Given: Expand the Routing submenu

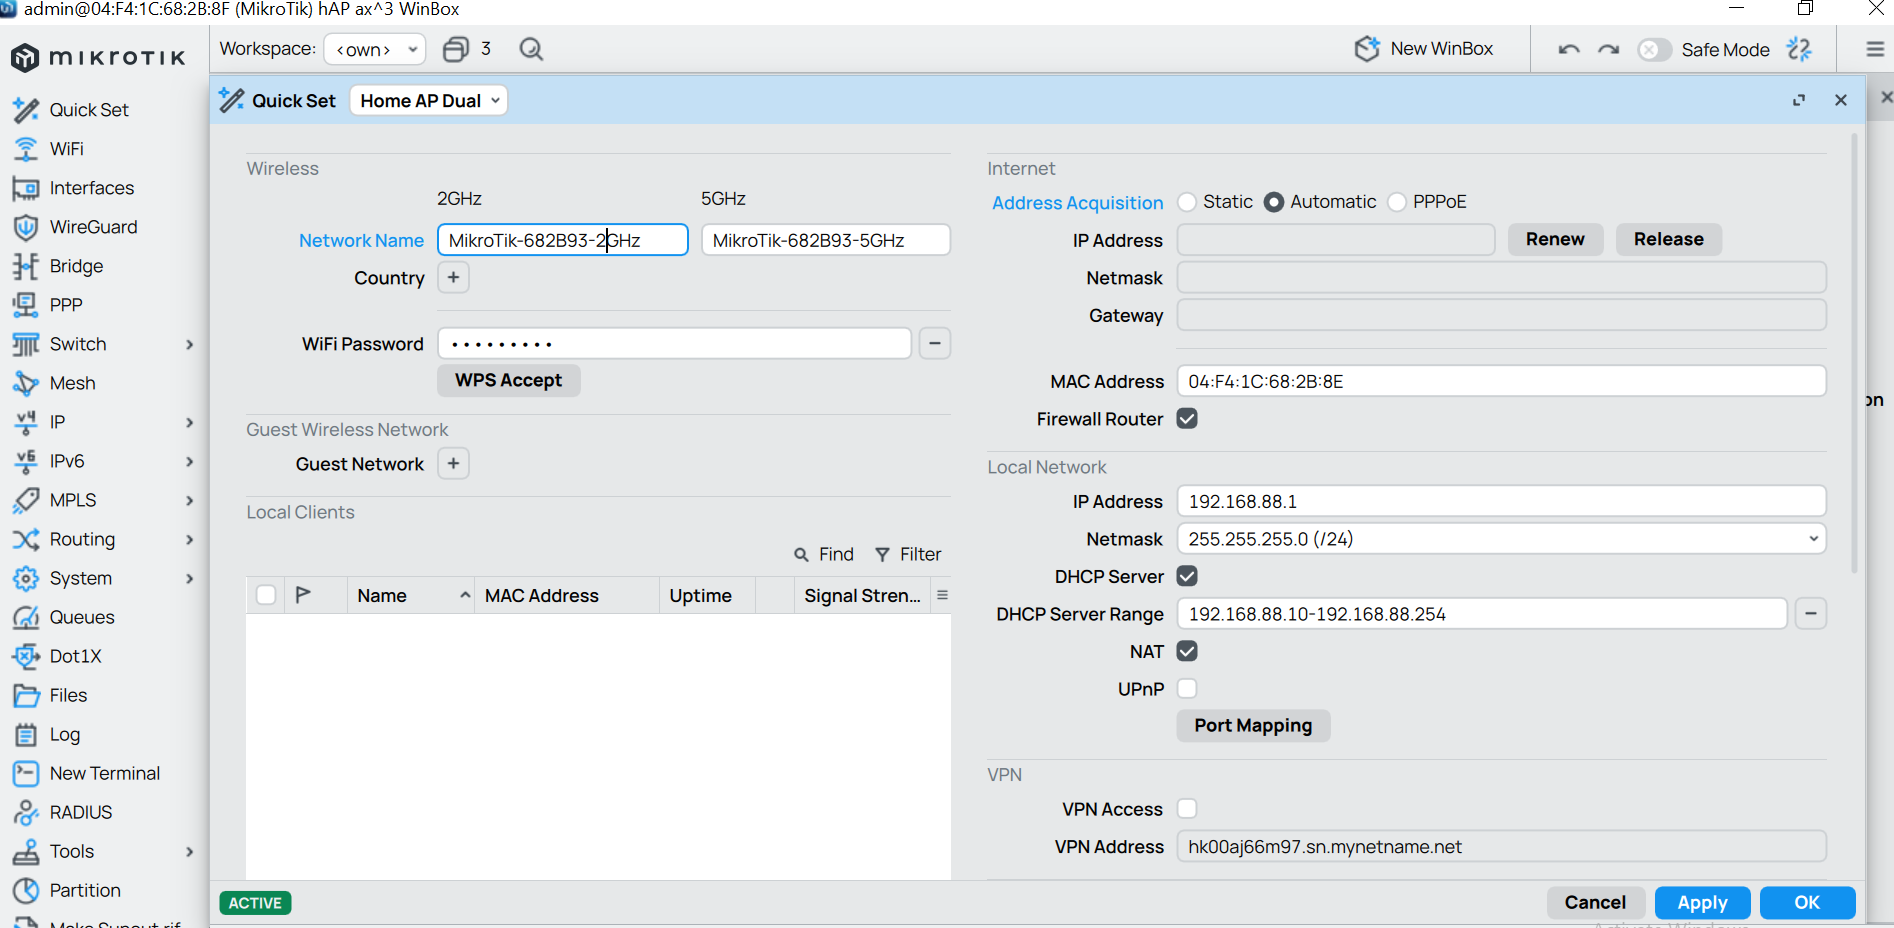Looking at the screenshot, I should click(190, 539).
